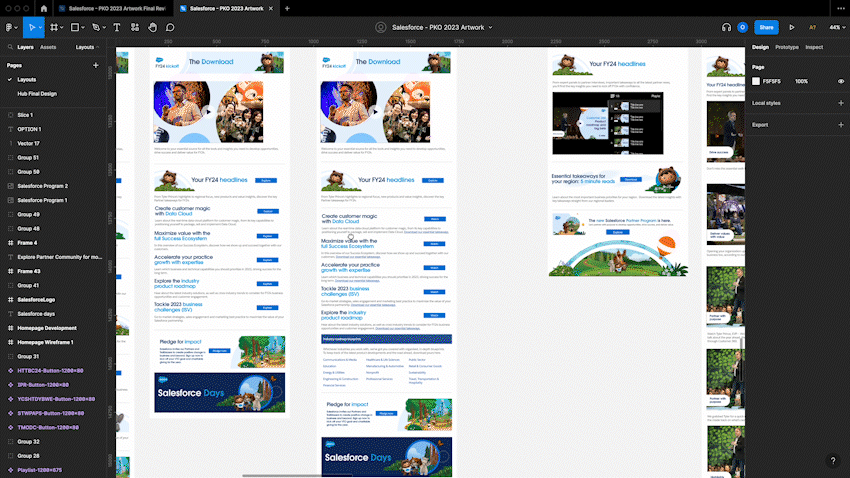Click the blue user avatar

tap(743, 27)
